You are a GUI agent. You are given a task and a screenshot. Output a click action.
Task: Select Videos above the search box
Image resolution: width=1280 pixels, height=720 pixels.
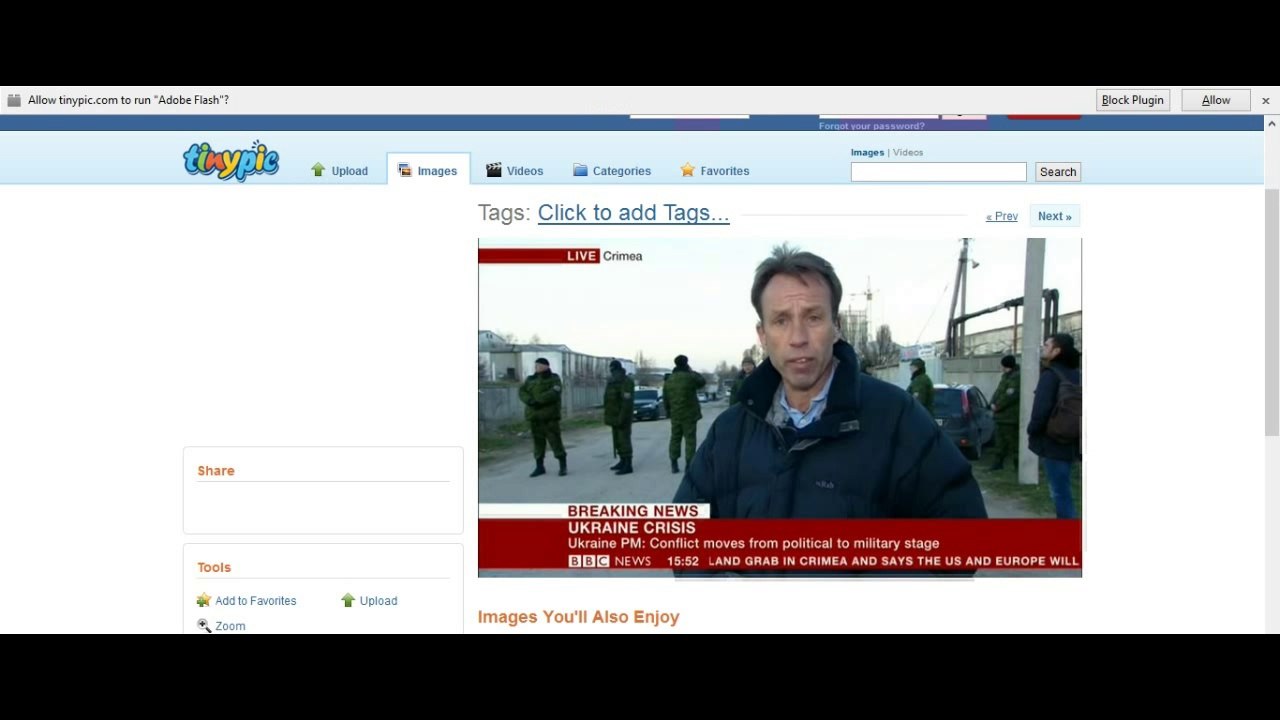tap(908, 153)
